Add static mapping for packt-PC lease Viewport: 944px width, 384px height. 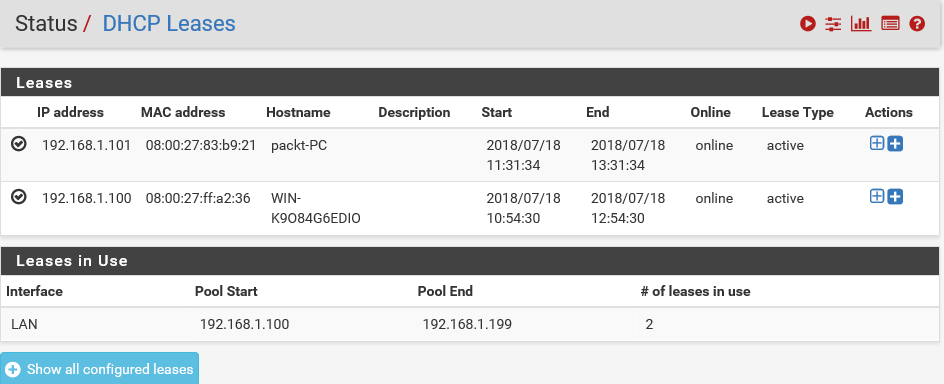point(877,143)
